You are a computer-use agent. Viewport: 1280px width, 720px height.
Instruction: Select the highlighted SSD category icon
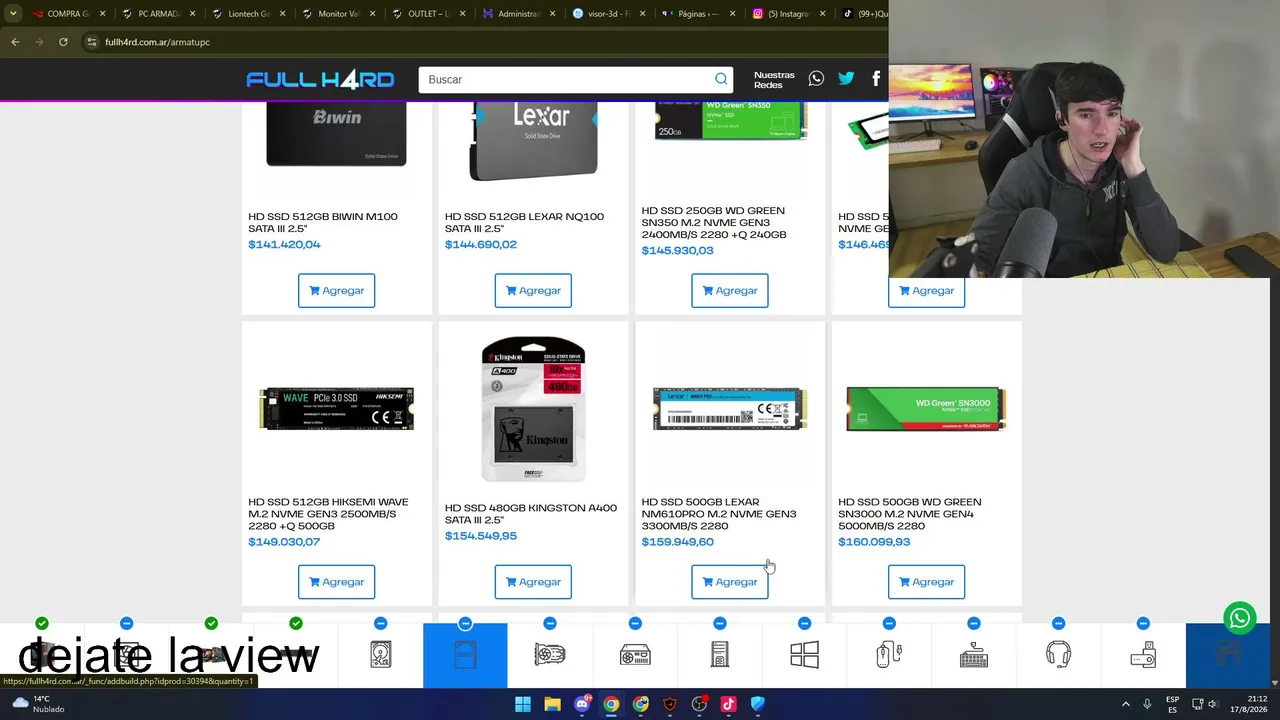point(465,655)
